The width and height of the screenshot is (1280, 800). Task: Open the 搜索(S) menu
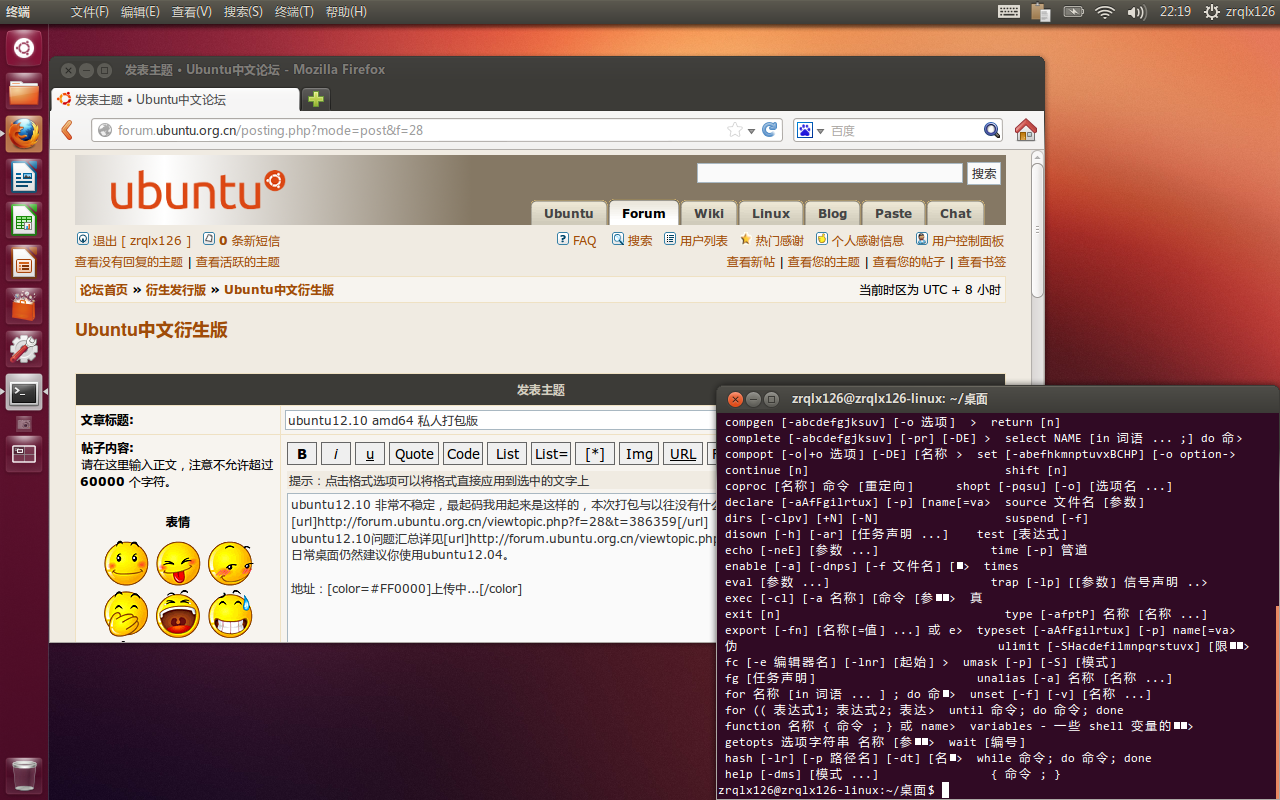pyautogui.click(x=243, y=12)
